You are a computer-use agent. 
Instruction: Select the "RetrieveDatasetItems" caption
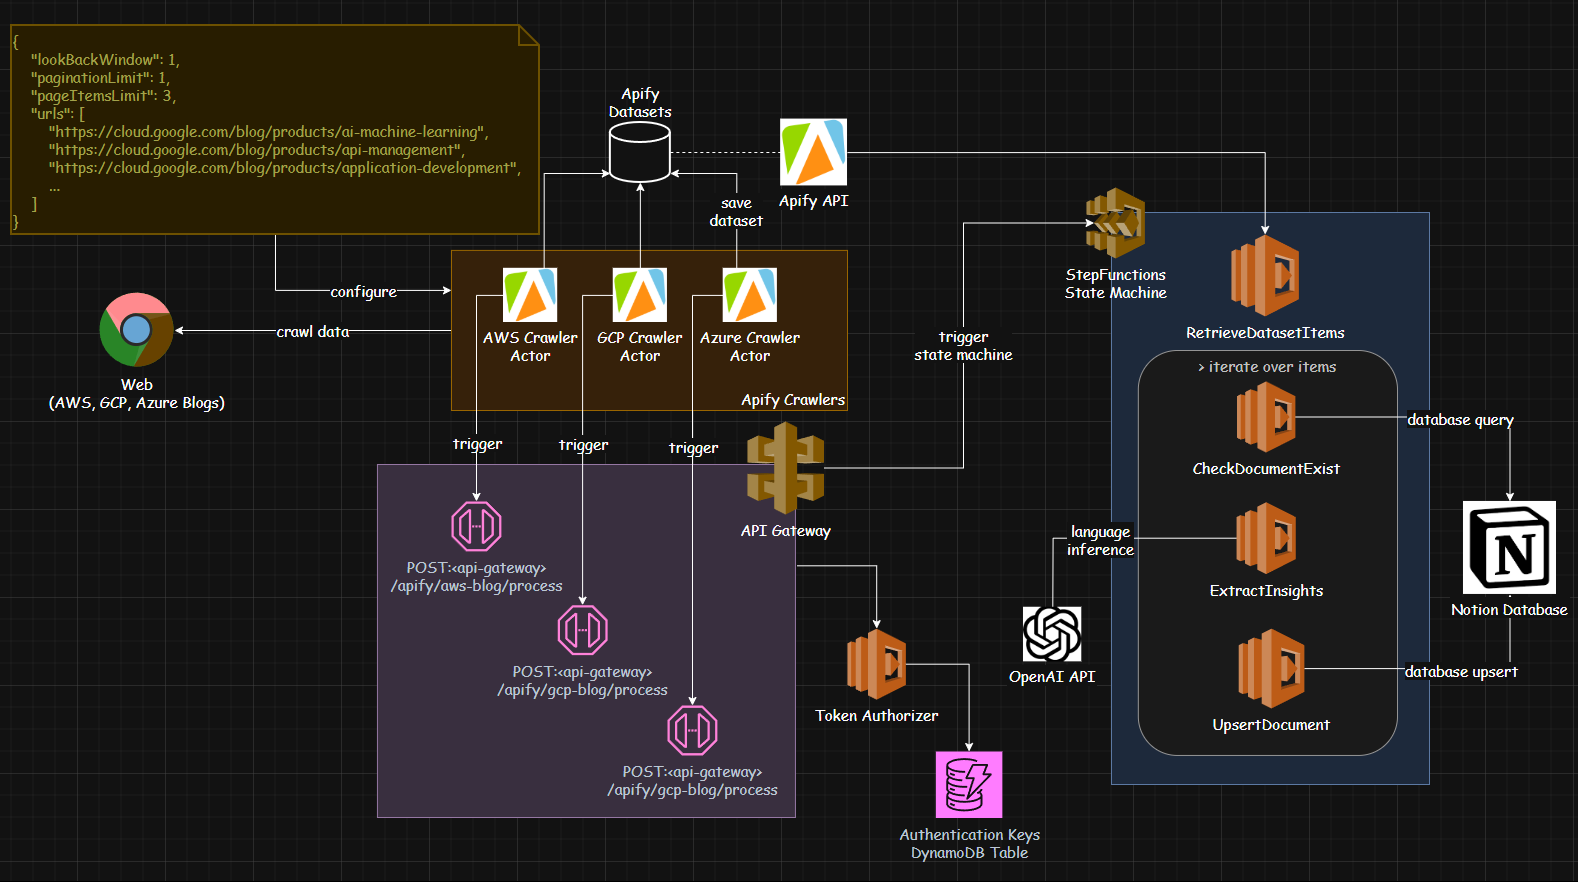[x=1265, y=333]
